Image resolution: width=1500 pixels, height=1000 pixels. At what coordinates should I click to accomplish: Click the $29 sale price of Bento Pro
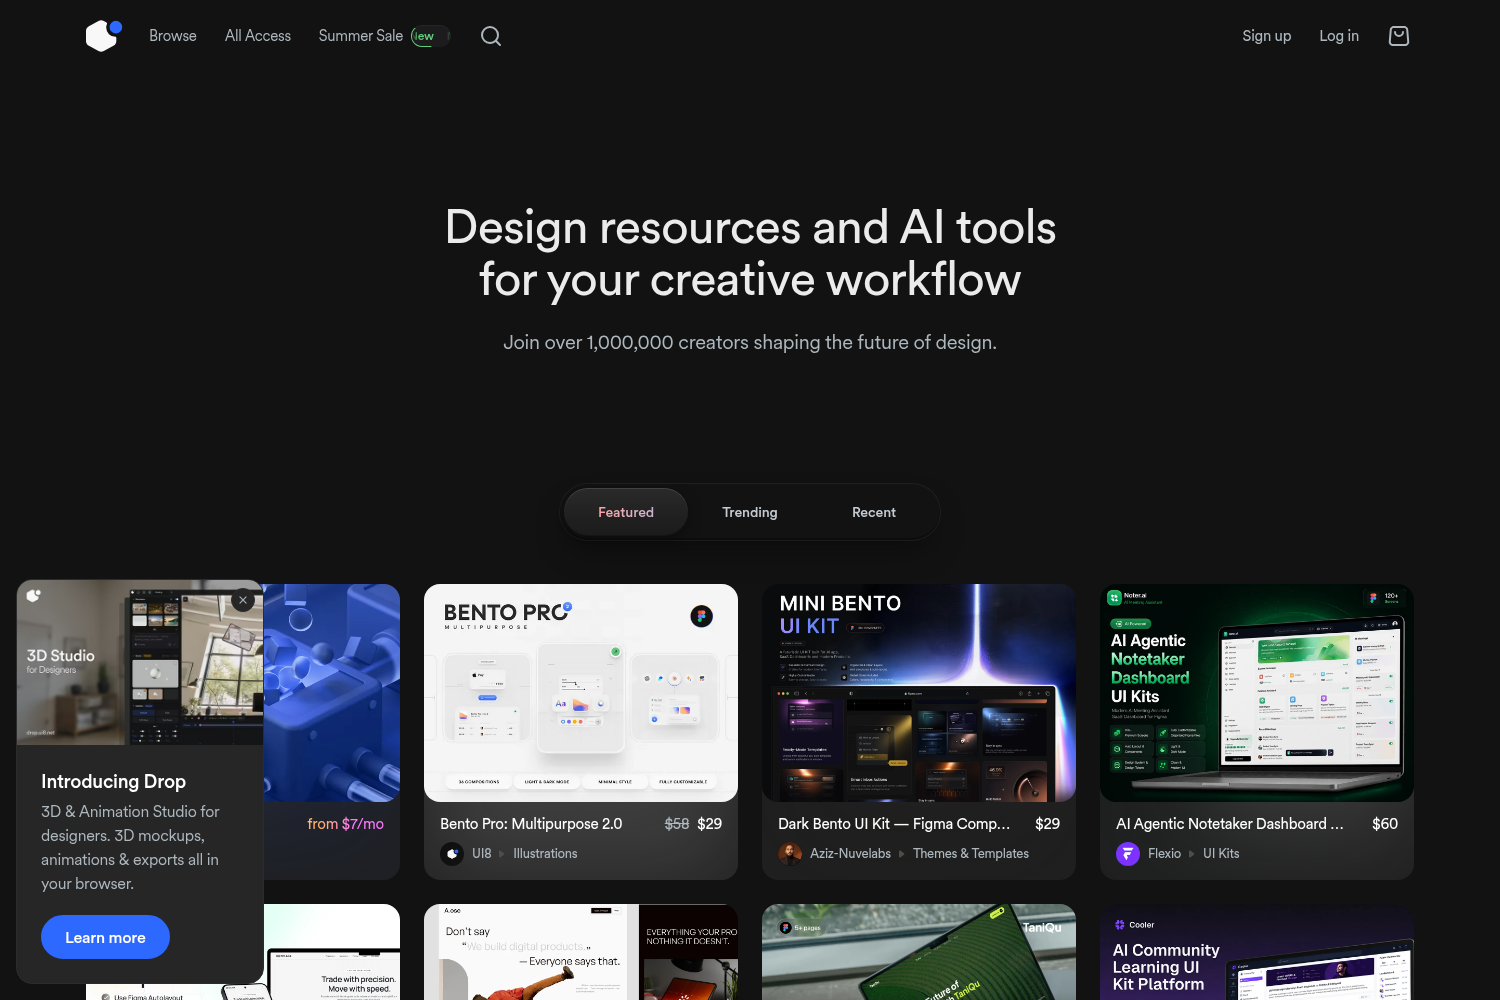(709, 824)
